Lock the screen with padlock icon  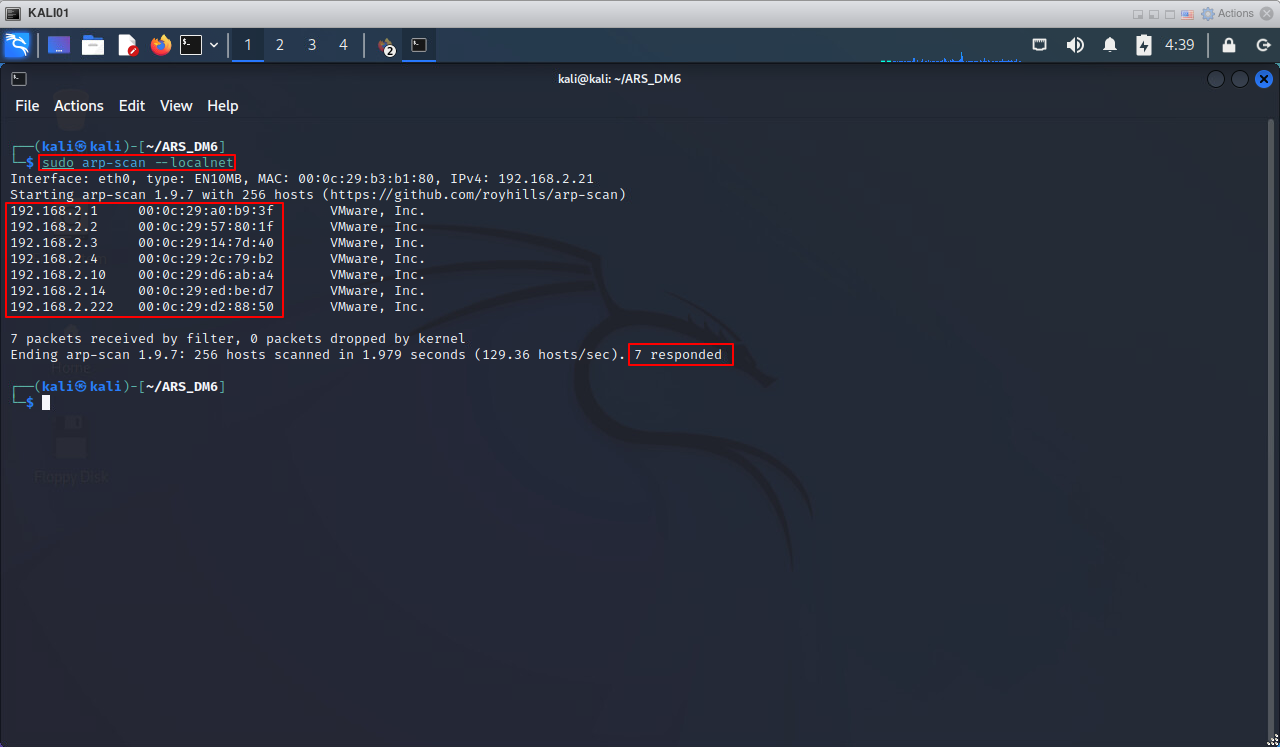(x=1229, y=45)
